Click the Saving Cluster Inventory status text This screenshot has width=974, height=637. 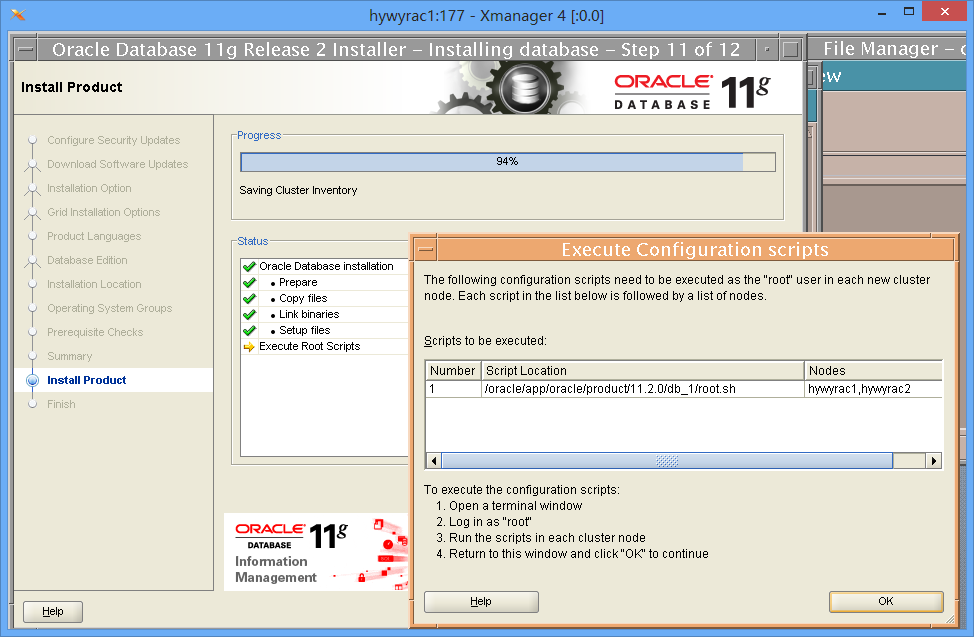298,190
